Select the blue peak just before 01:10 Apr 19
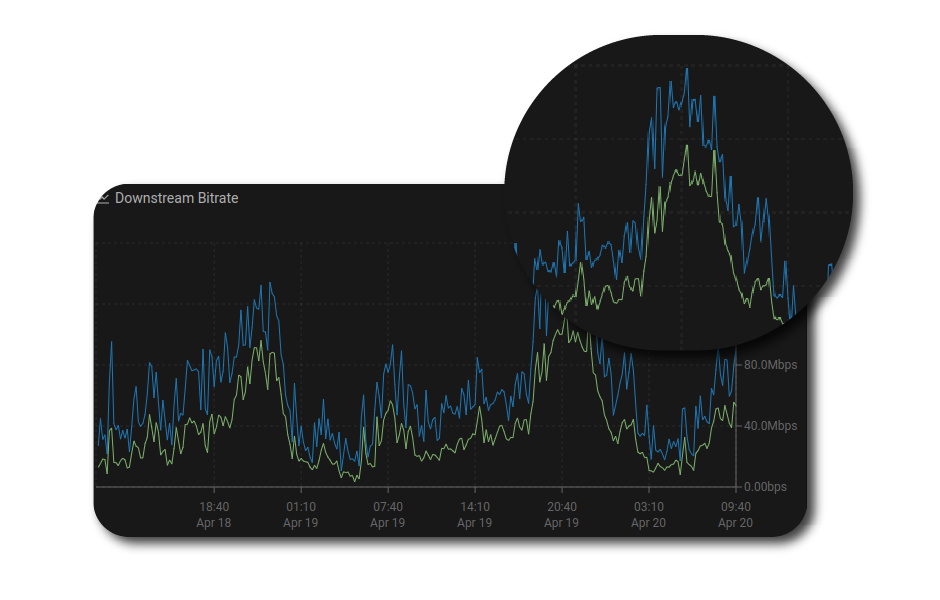940x600 pixels. [x=269, y=283]
